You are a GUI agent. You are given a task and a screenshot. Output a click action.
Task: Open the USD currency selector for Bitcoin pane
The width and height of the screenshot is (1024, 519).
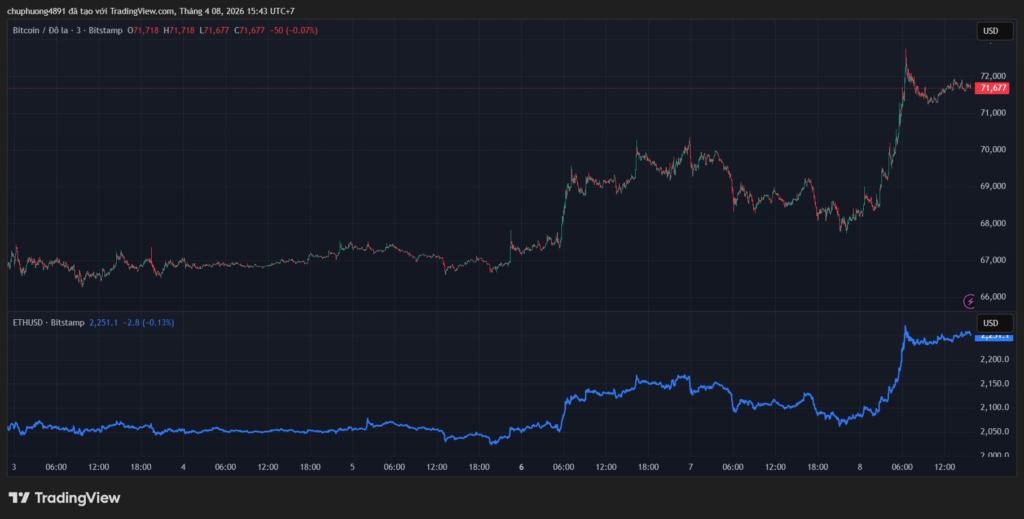[x=991, y=31]
